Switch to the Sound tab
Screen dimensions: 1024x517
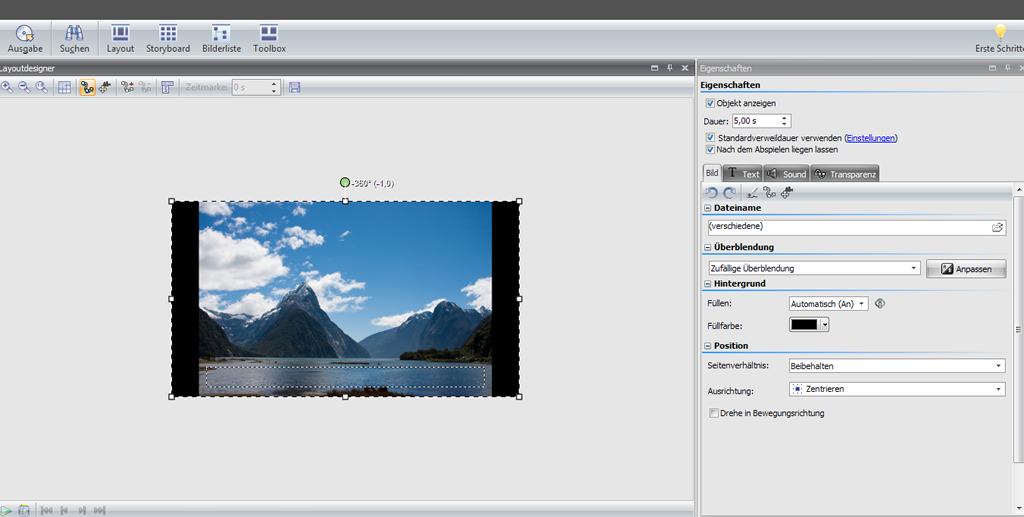click(x=786, y=174)
